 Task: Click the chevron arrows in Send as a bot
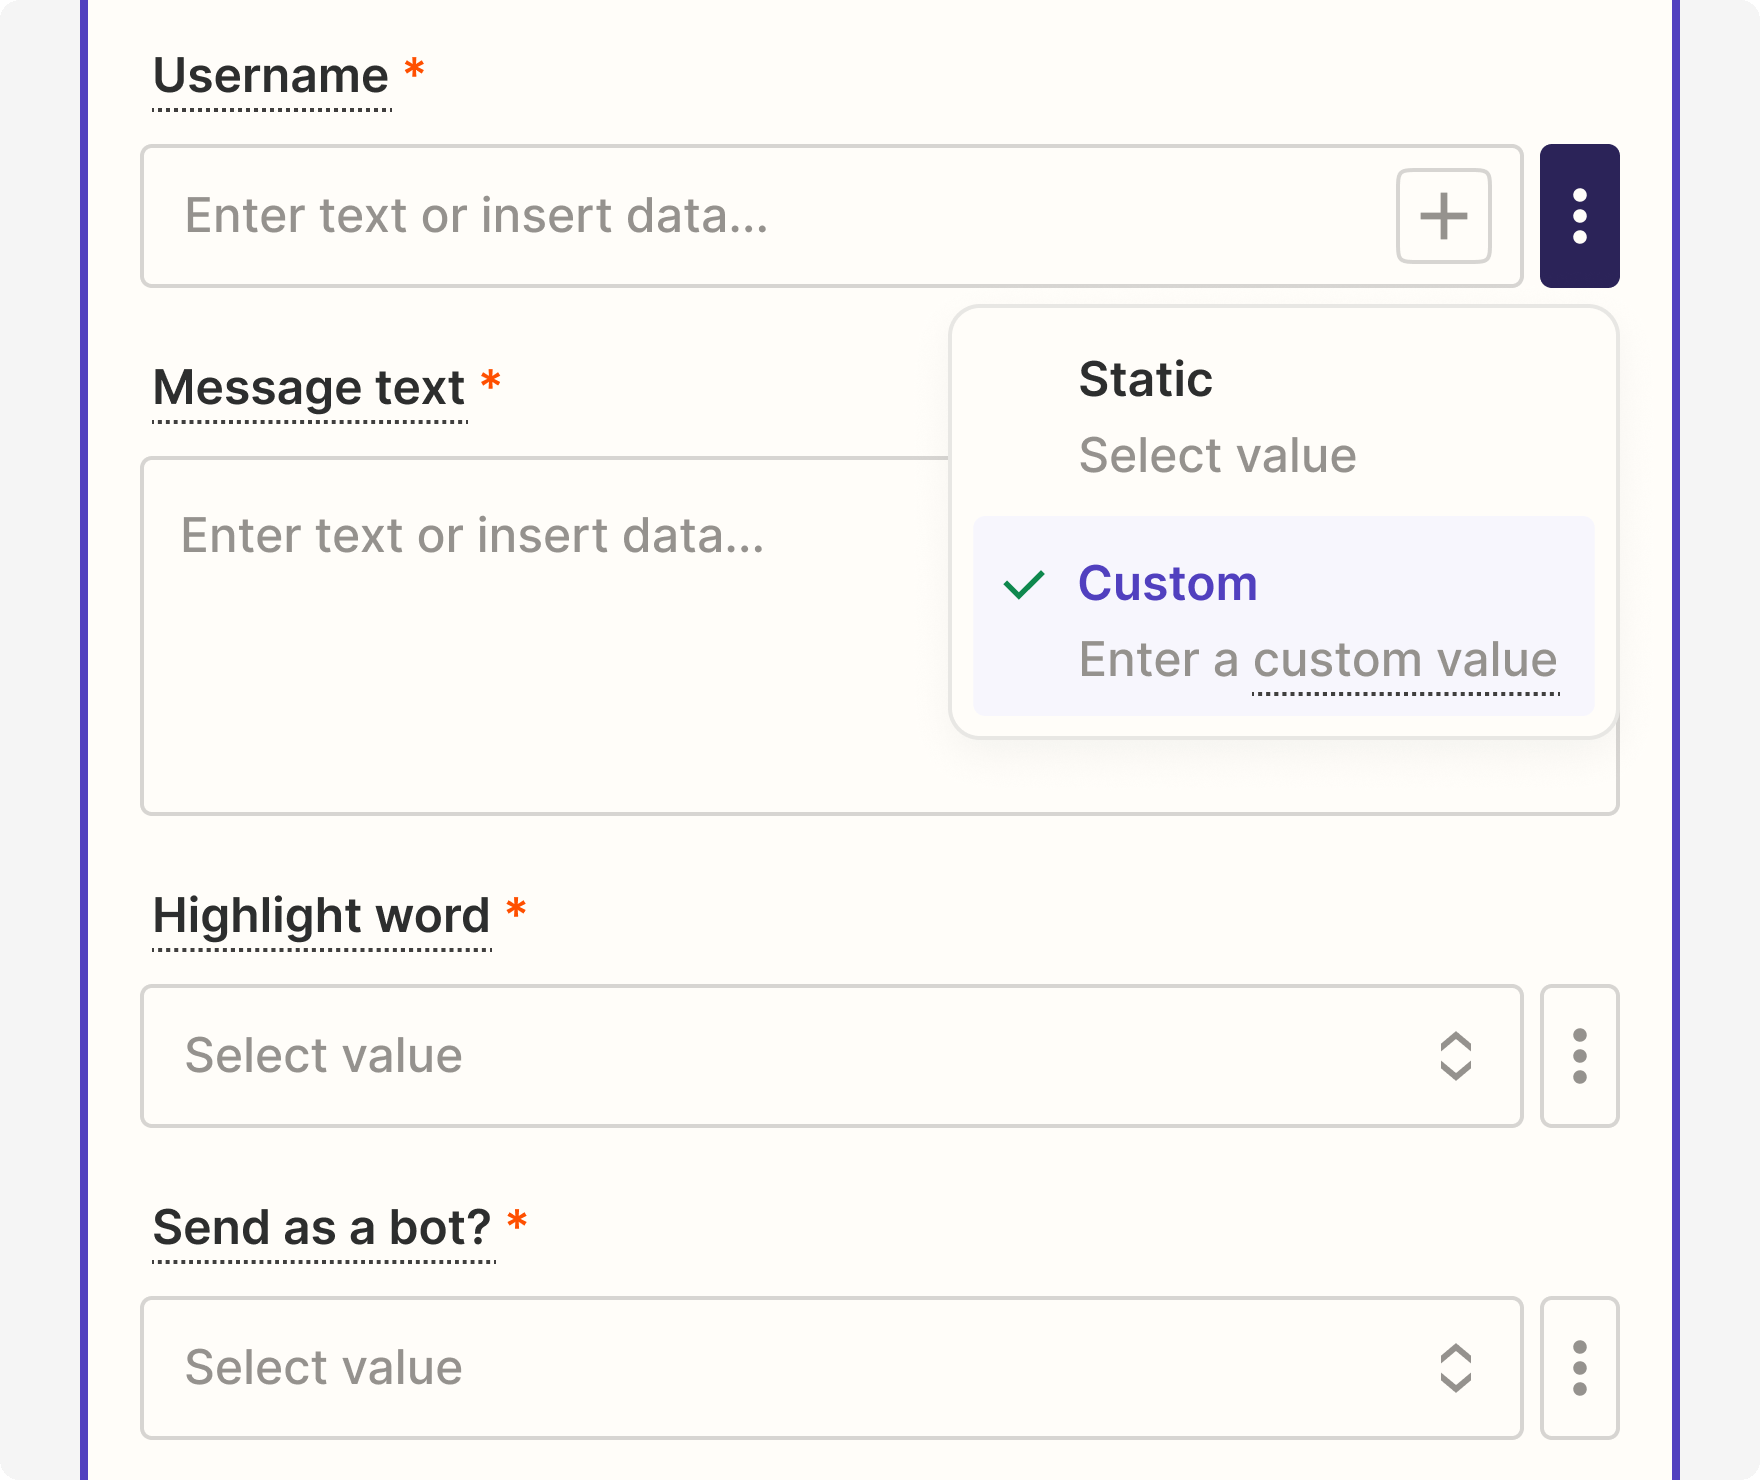1455,1368
